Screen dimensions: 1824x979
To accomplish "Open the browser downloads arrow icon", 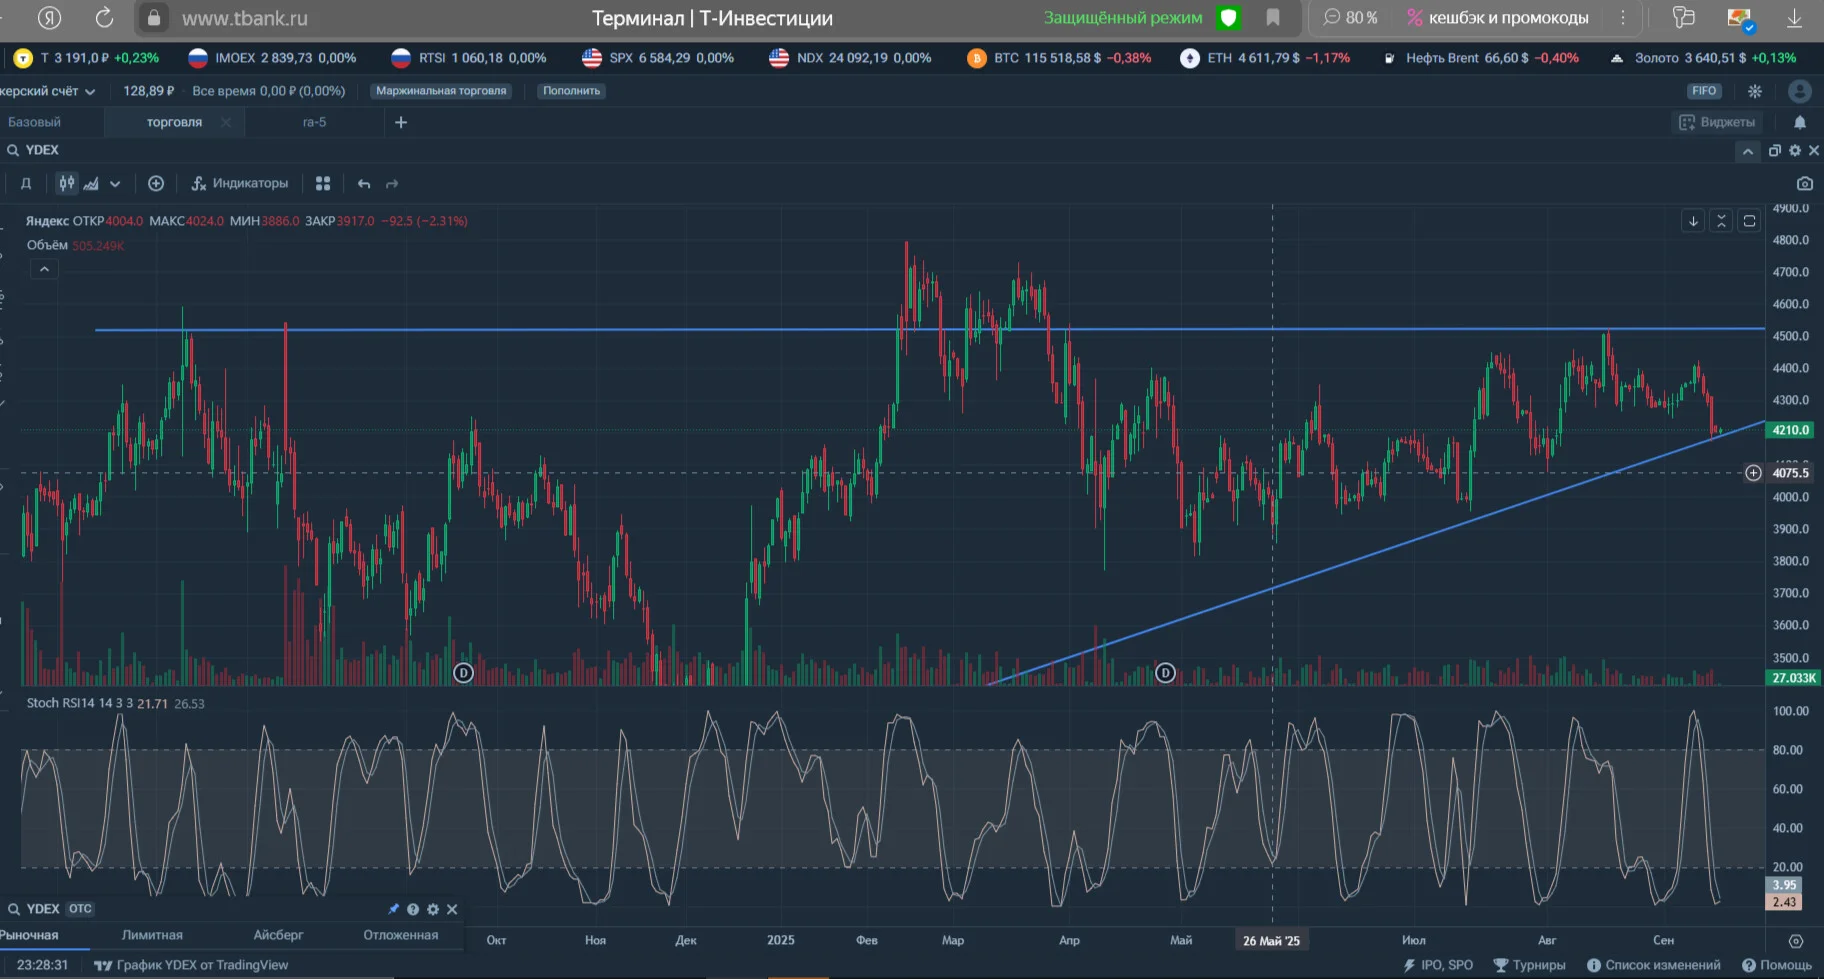I will point(1795,18).
